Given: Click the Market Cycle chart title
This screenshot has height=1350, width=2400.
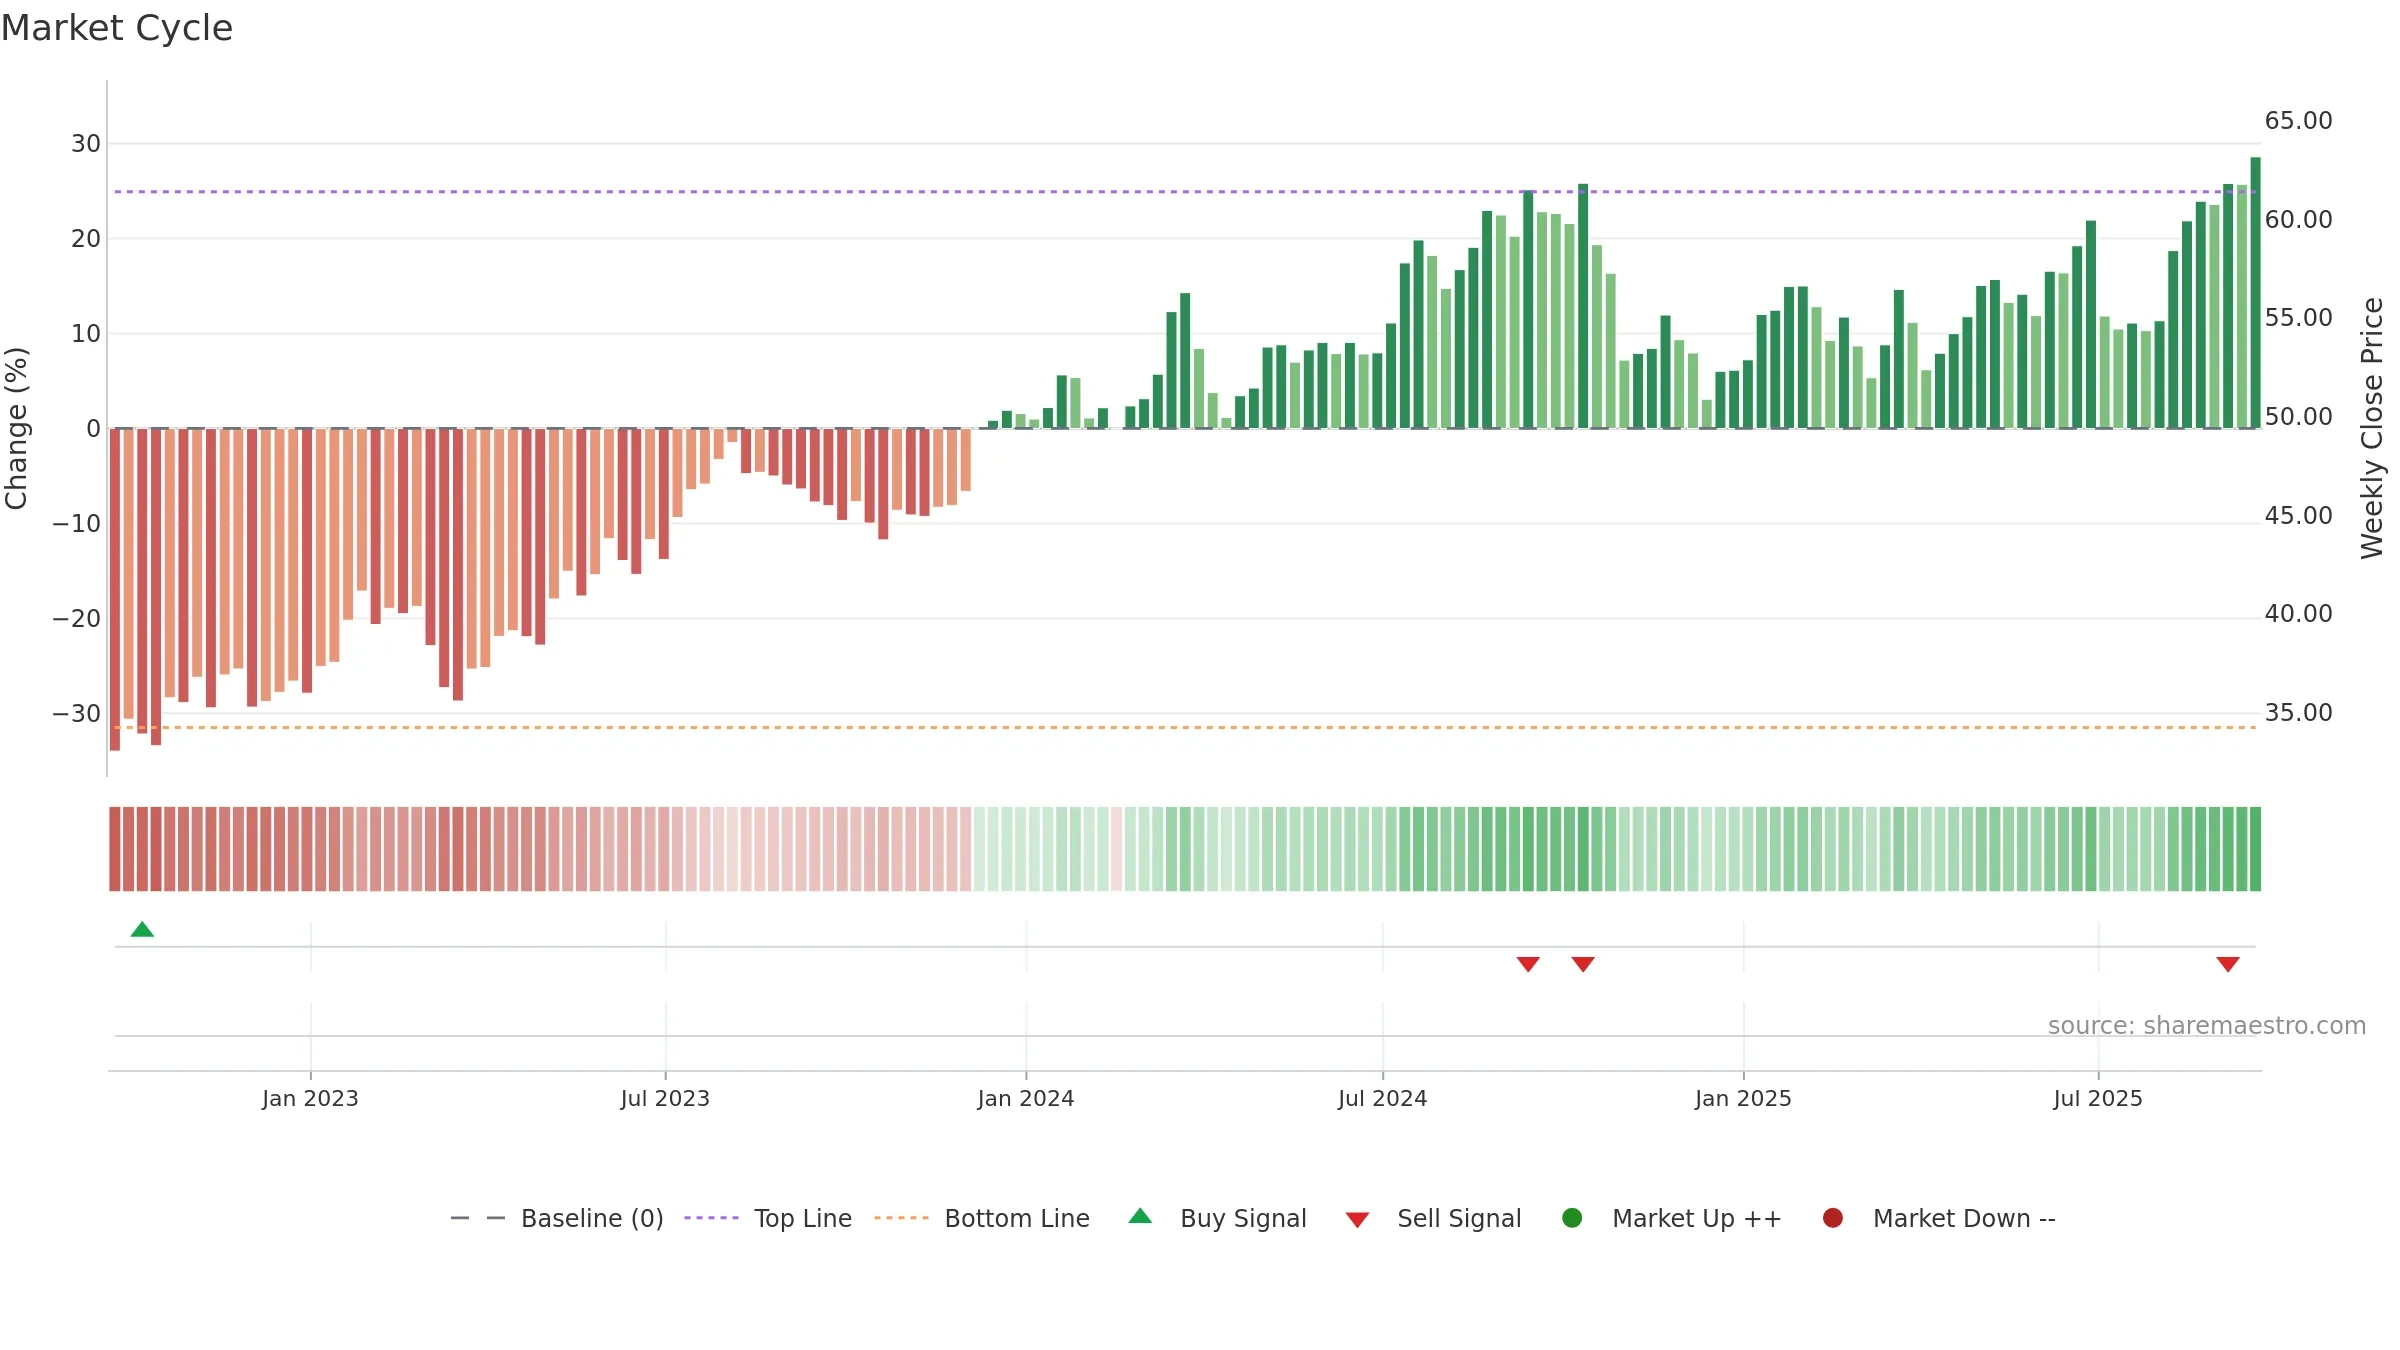Looking at the screenshot, I should click(117, 28).
